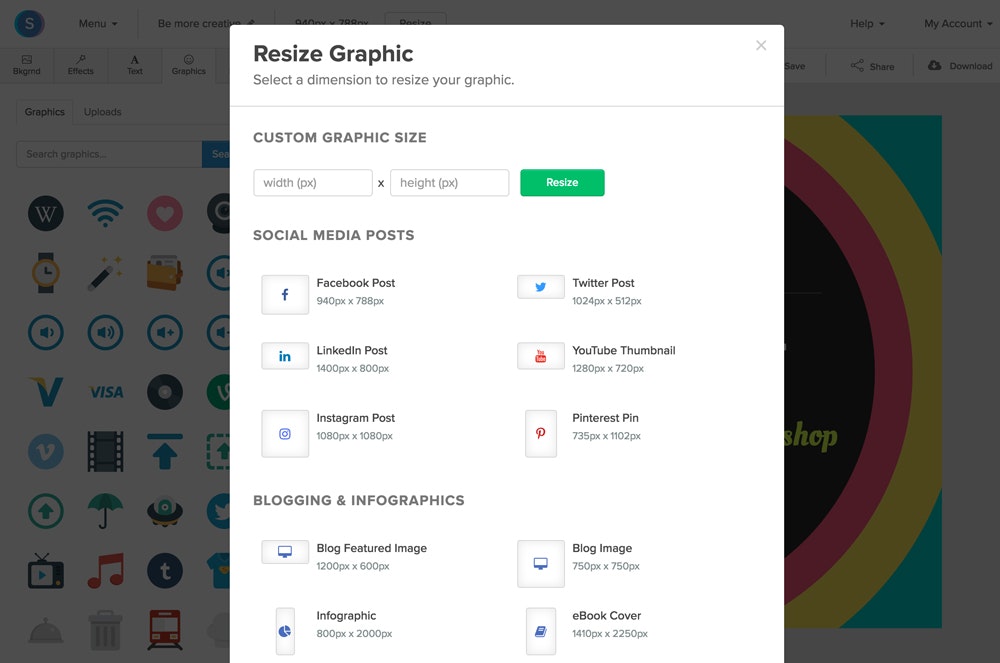Select the YouTube Thumbnail icon
Viewport: 1000px width, 663px height.
(x=541, y=356)
